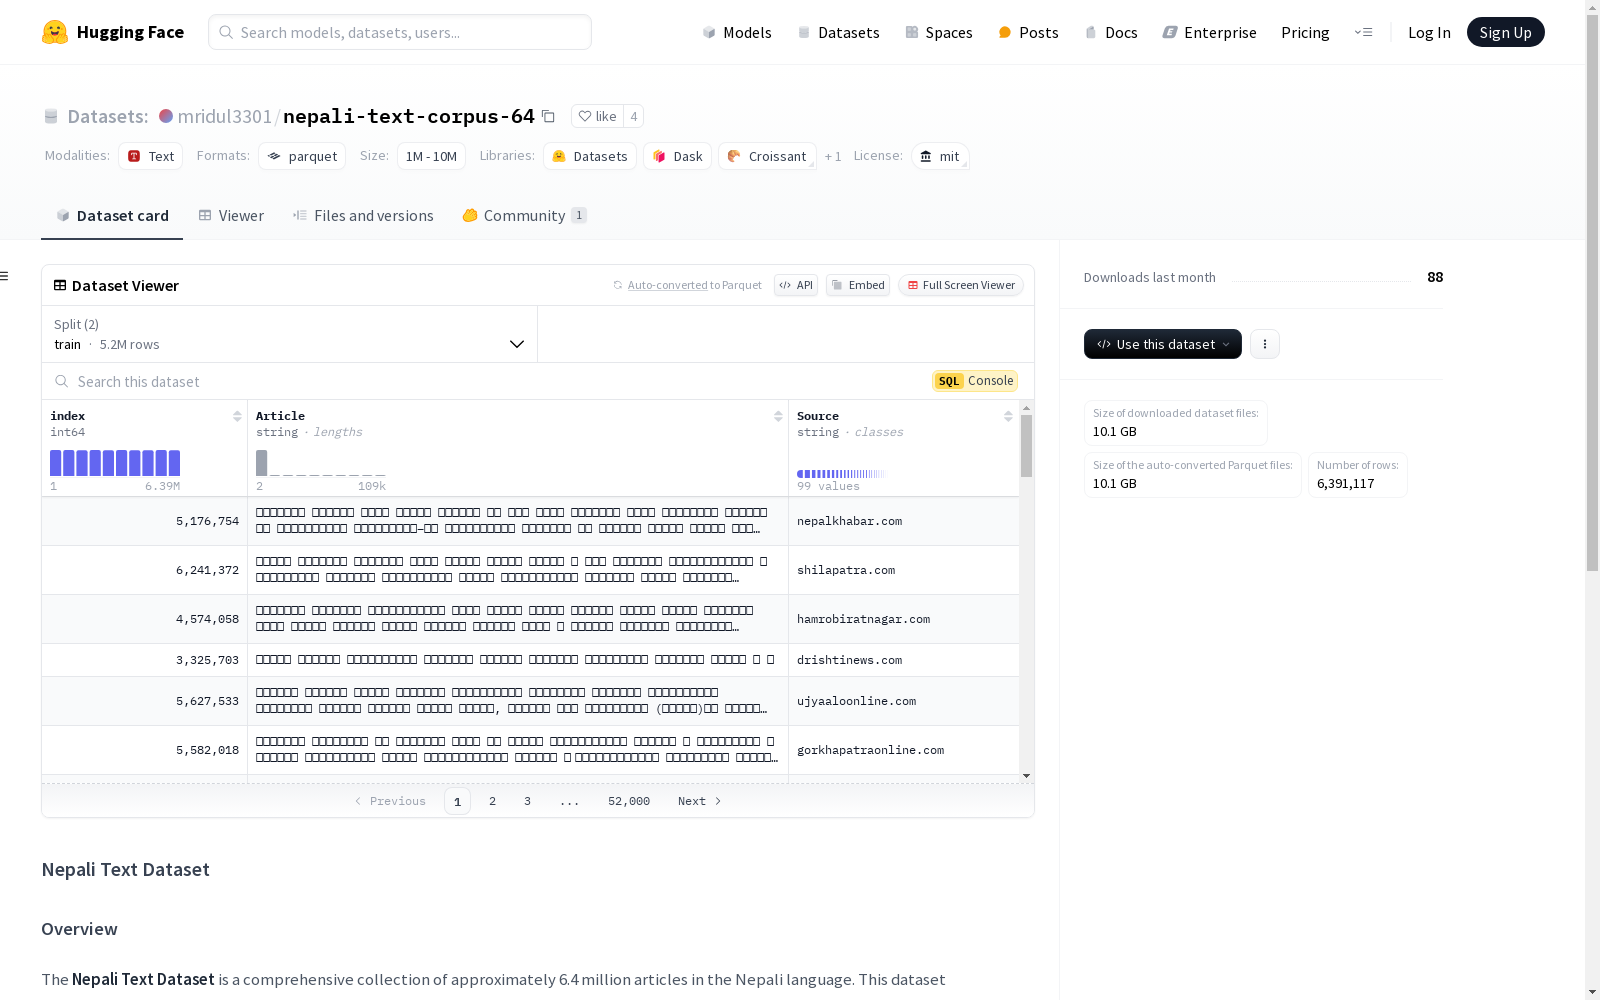
Task: Sort the index column with its arrows
Action: coord(237,416)
